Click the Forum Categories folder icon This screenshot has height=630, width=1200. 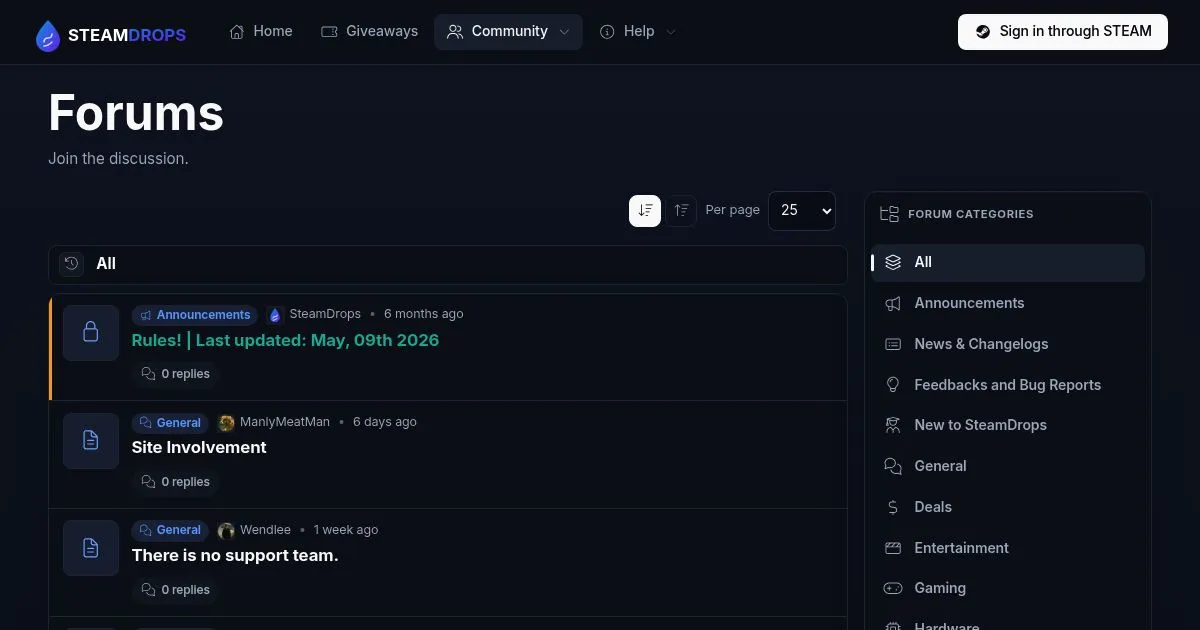click(x=889, y=214)
